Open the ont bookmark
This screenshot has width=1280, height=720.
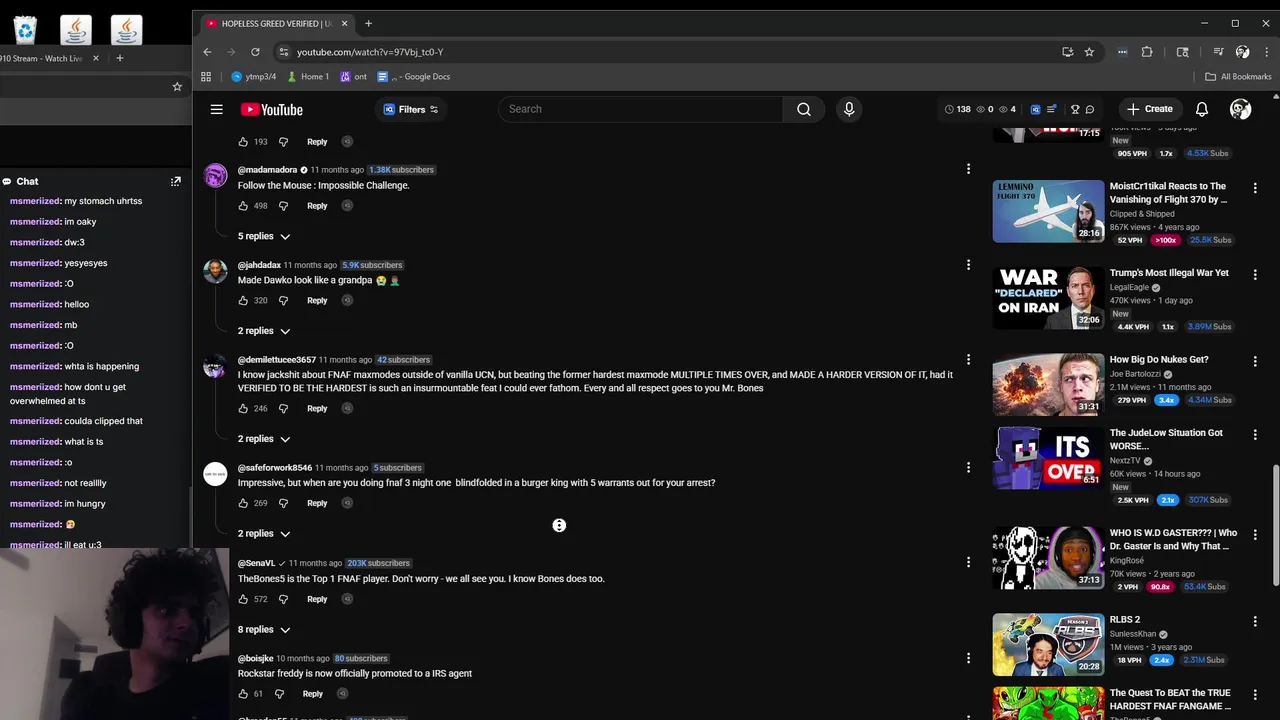click(354, 76)
